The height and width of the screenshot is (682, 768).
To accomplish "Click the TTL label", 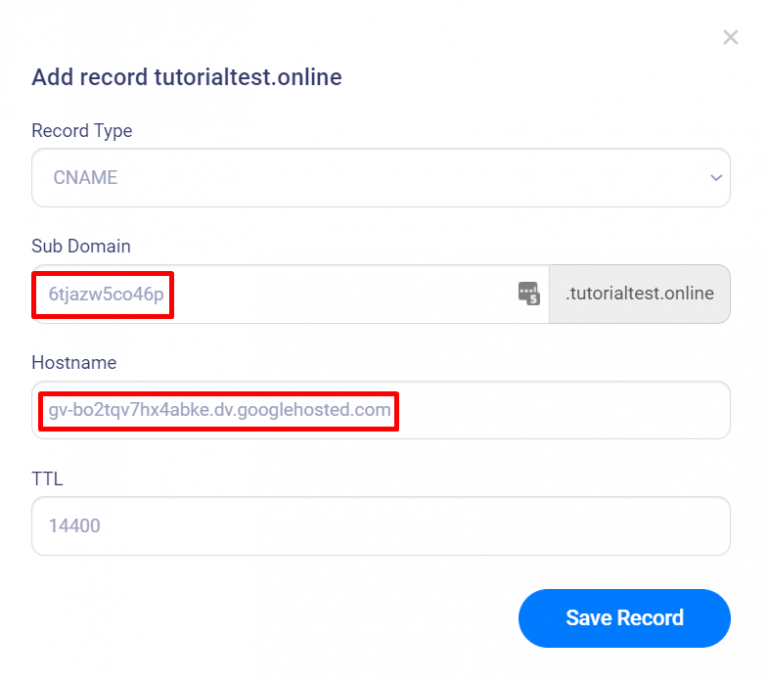I will click(47, 479).
